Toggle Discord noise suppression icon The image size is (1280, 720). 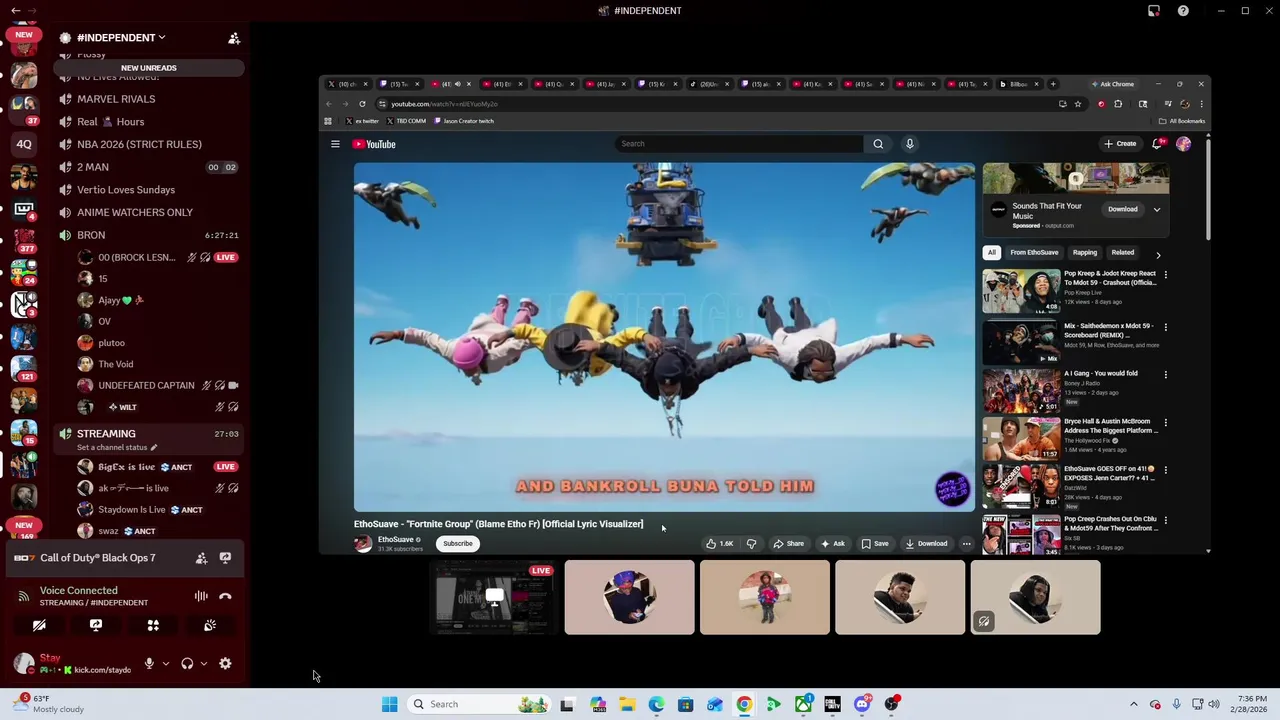pyautogui.click(x=201, y=596)
